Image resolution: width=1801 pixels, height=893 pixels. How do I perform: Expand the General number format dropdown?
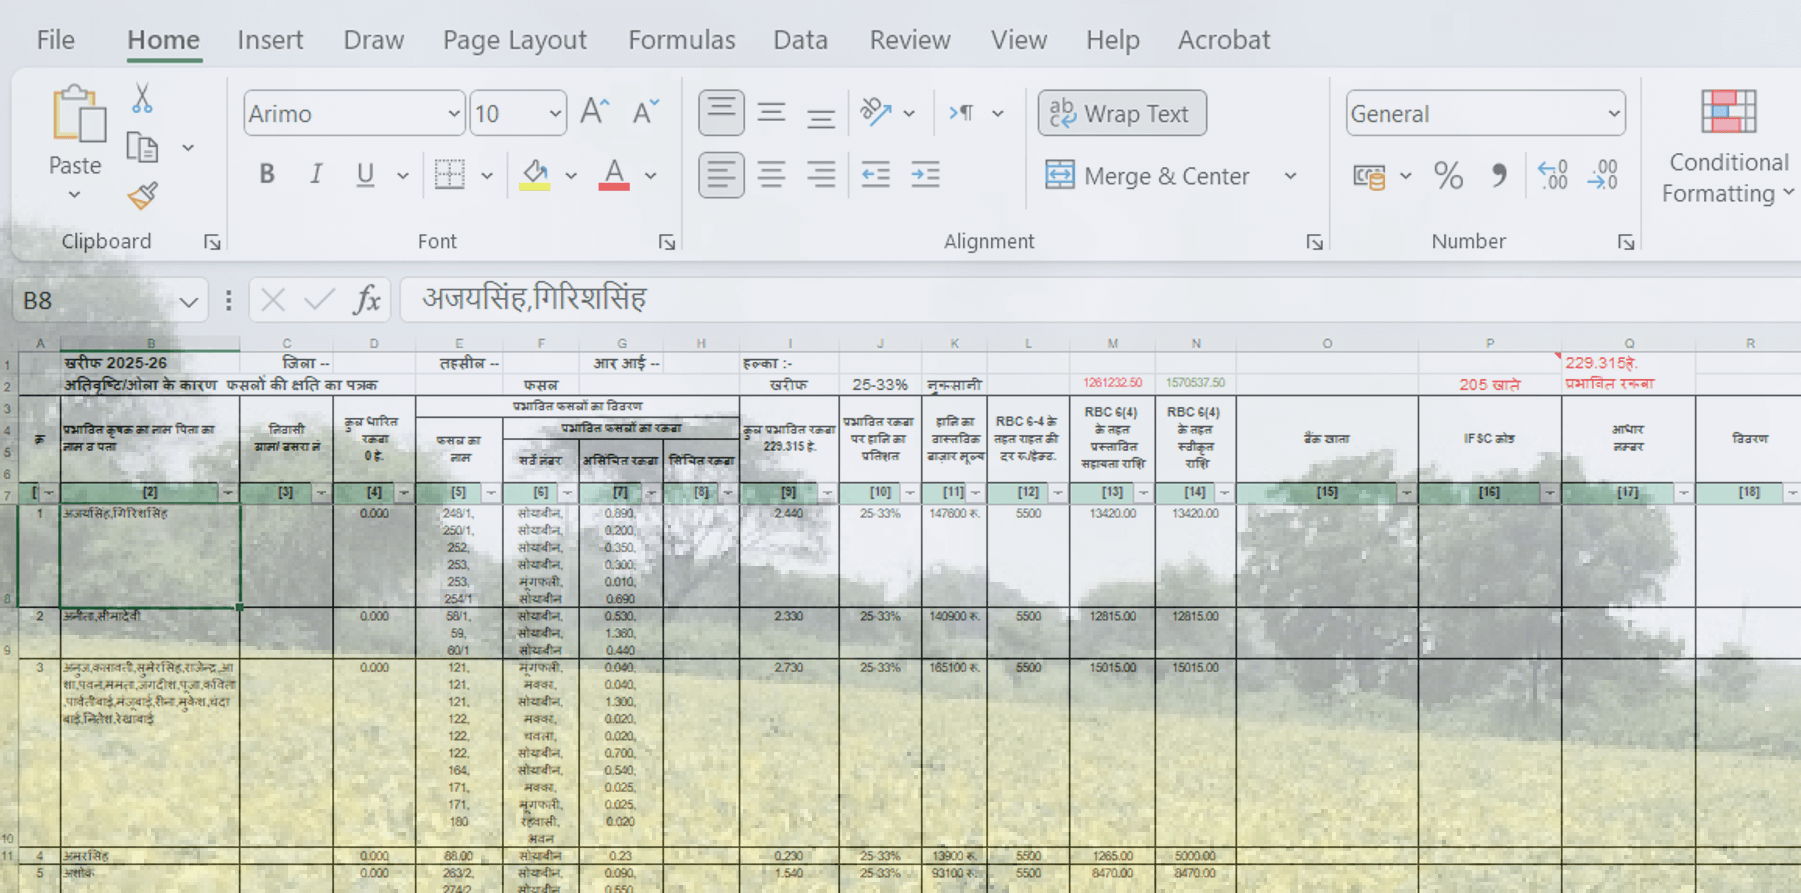coord(1613,114)
